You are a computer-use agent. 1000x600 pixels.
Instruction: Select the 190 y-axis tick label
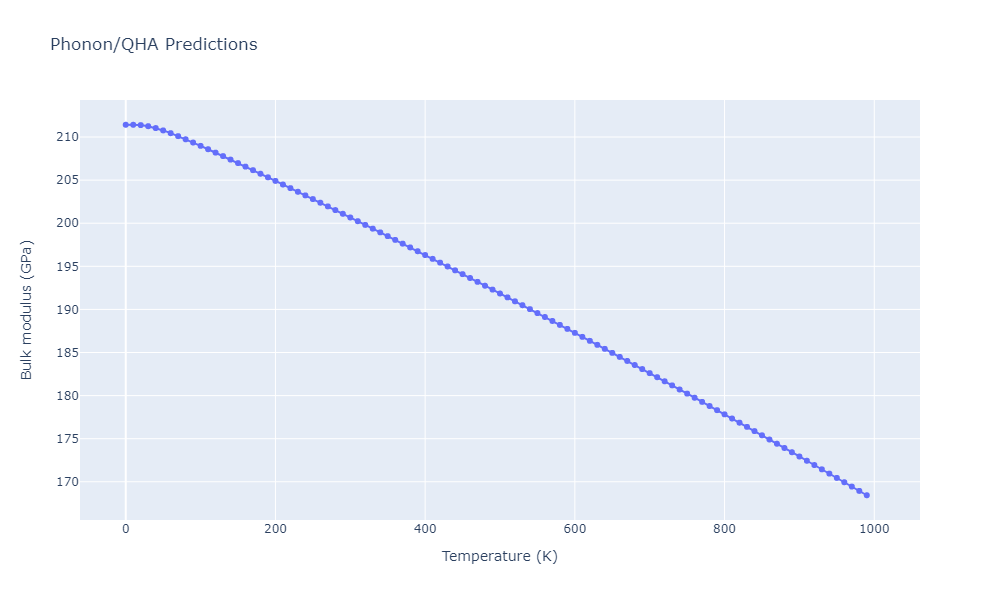65,310
